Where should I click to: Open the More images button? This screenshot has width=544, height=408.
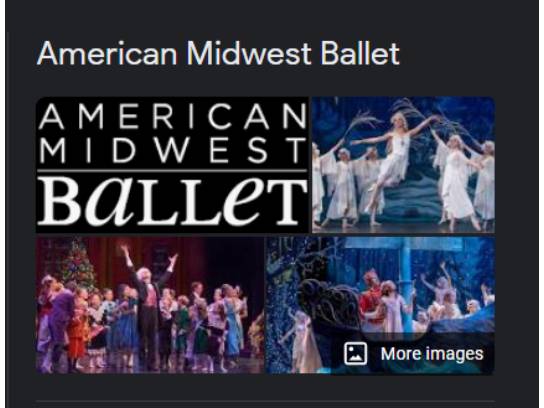[x=413, y=354]
